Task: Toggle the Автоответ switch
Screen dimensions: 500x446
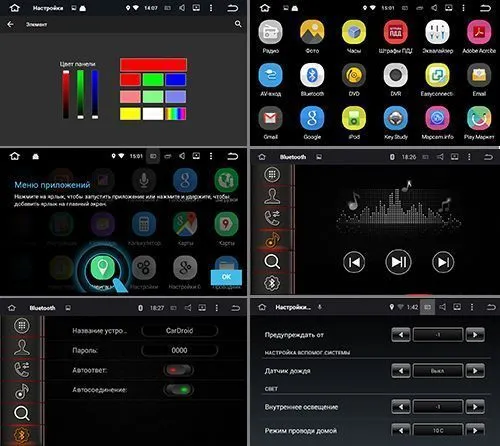Action: 179,370
